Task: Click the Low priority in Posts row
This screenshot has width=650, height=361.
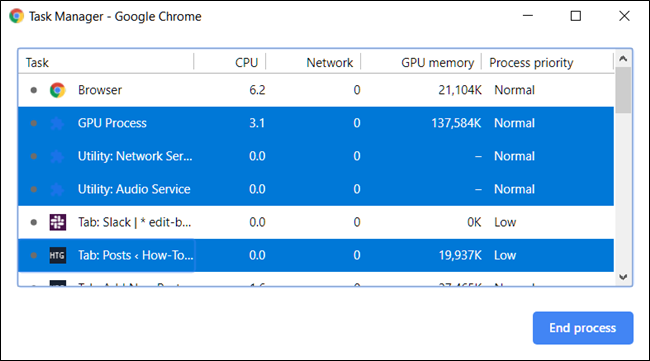Action: 505,255
